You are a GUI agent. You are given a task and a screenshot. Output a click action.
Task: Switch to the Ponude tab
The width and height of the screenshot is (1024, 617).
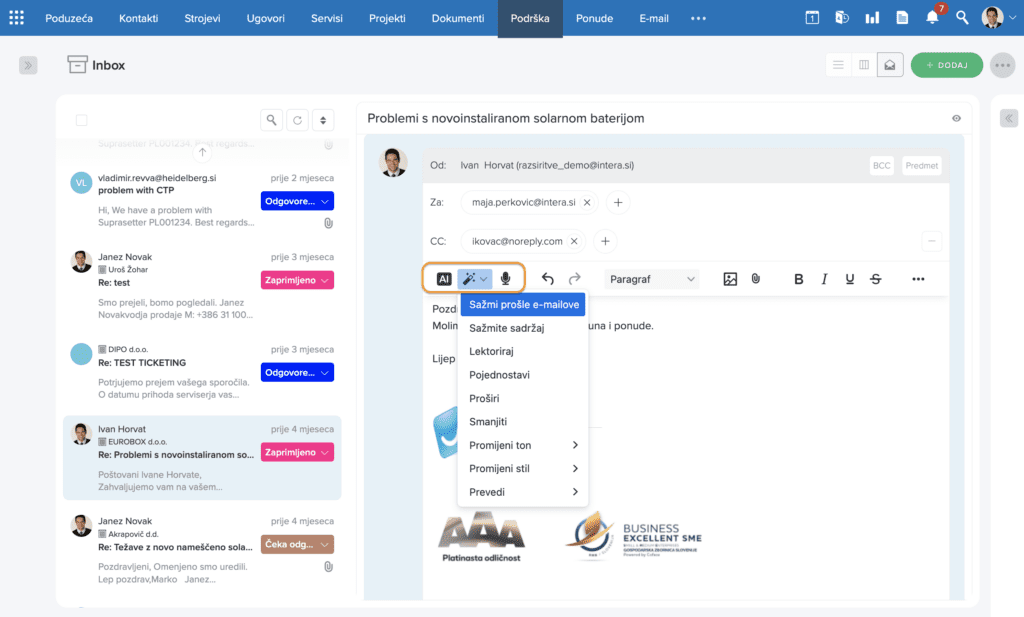click(x=593, y=18)
